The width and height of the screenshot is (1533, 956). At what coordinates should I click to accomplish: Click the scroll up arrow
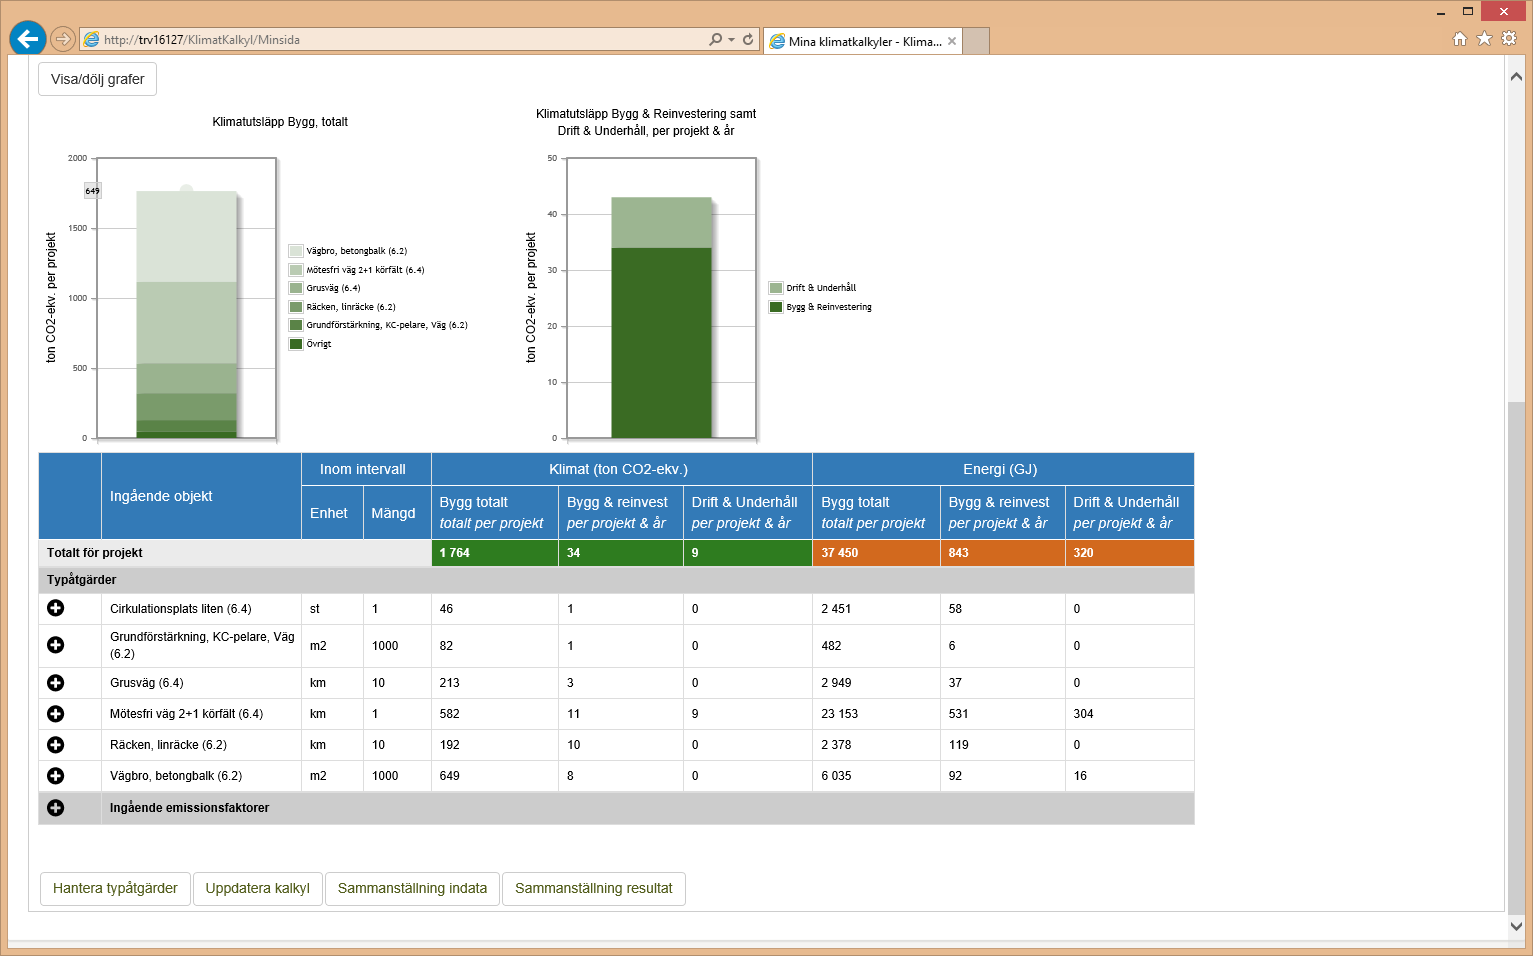1516,76
